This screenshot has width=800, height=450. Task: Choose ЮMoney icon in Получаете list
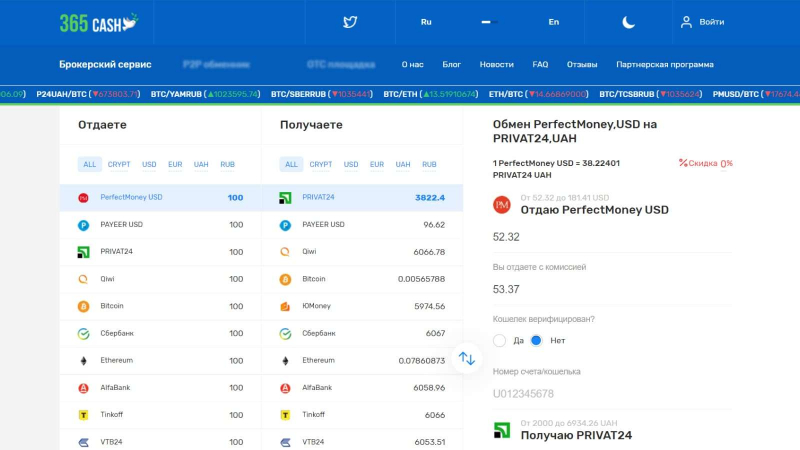coord(285,306)
